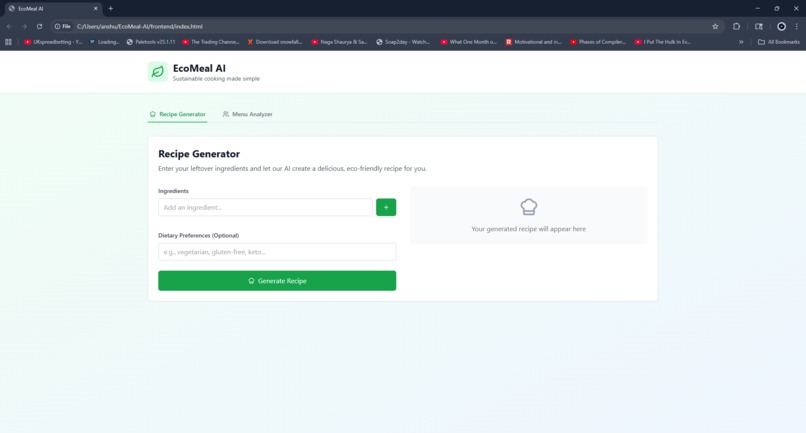
Task: Open the Soap2day bookmark
Action: click(x=403, y=42)
